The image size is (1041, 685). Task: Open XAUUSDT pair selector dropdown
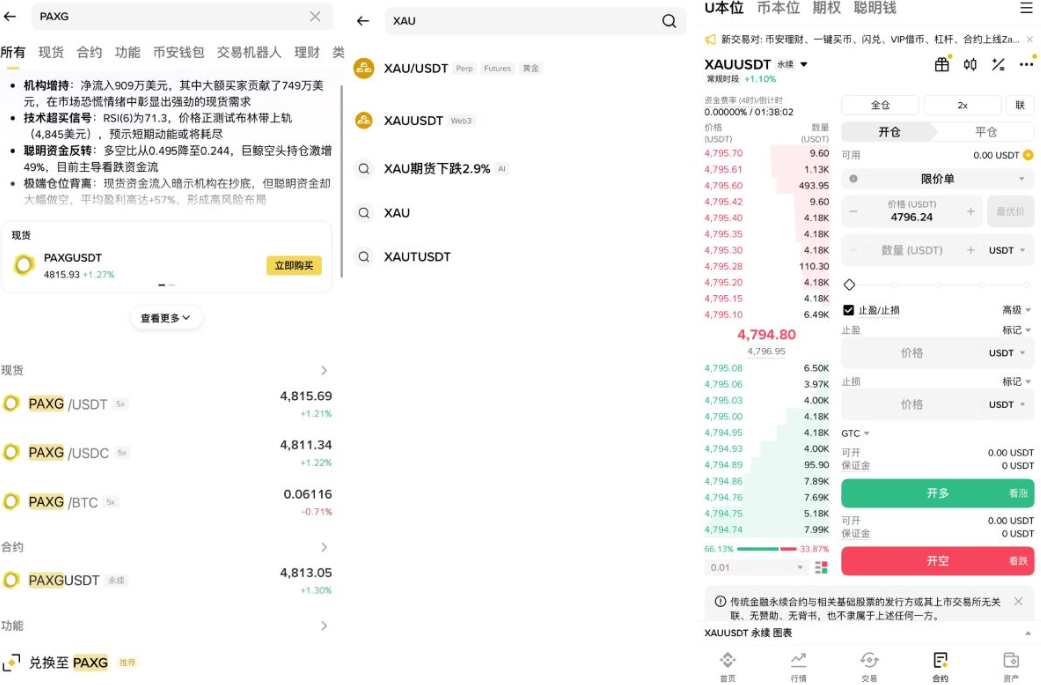pyautogui.click(x=804, y=64)
